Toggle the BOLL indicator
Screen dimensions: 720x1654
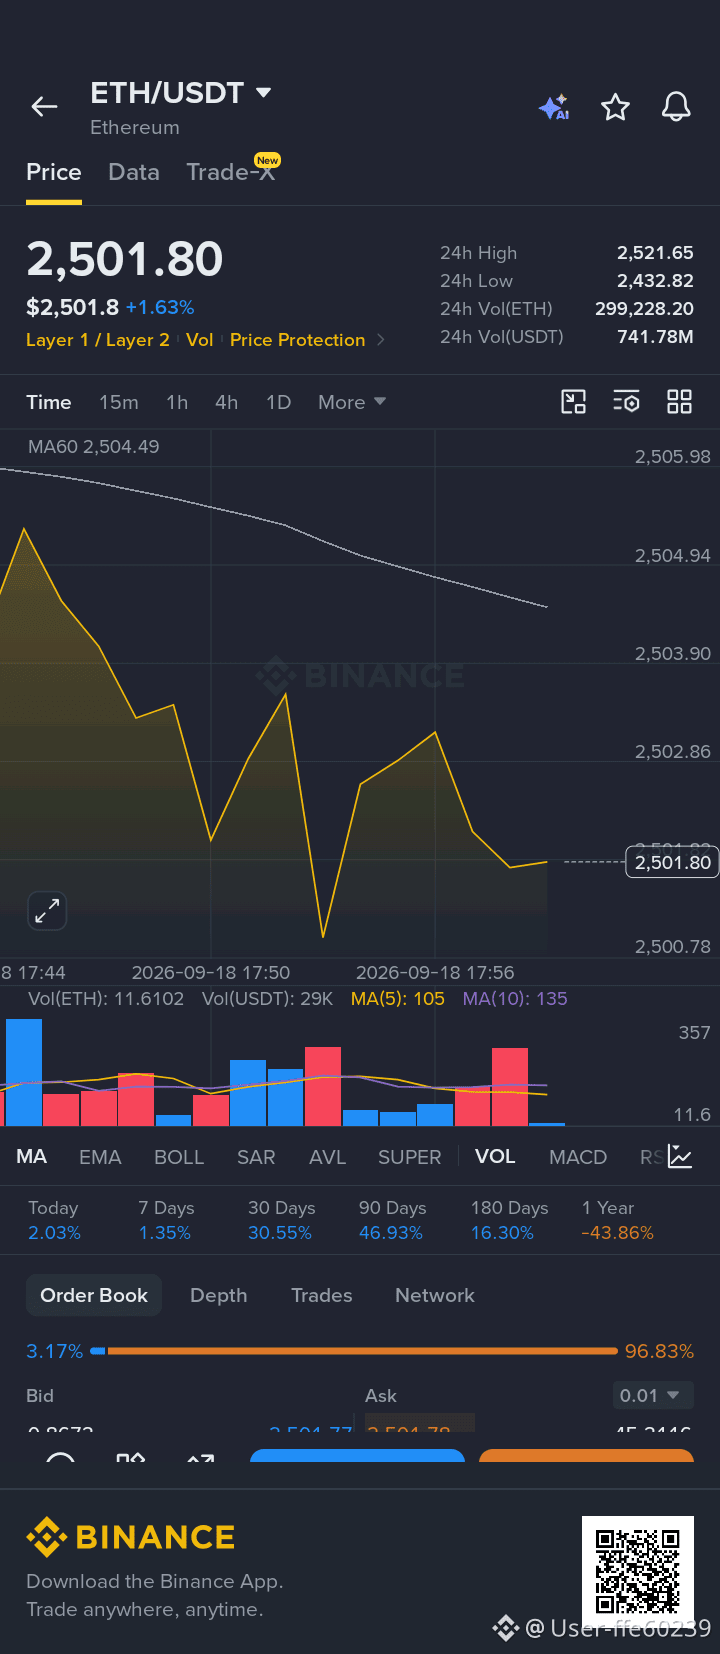pos(179,1157)
